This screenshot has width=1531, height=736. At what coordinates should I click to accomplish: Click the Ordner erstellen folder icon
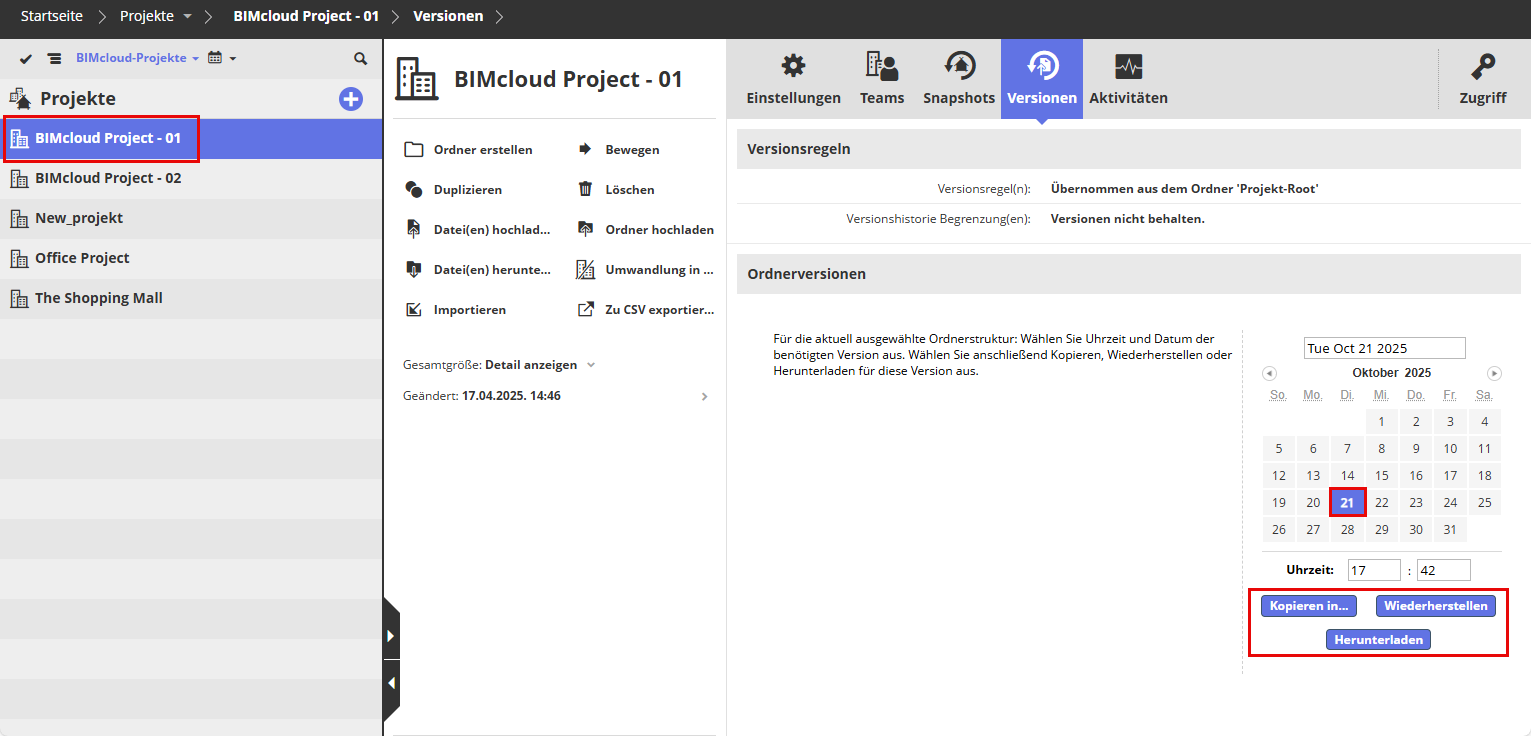coord(414,149)
